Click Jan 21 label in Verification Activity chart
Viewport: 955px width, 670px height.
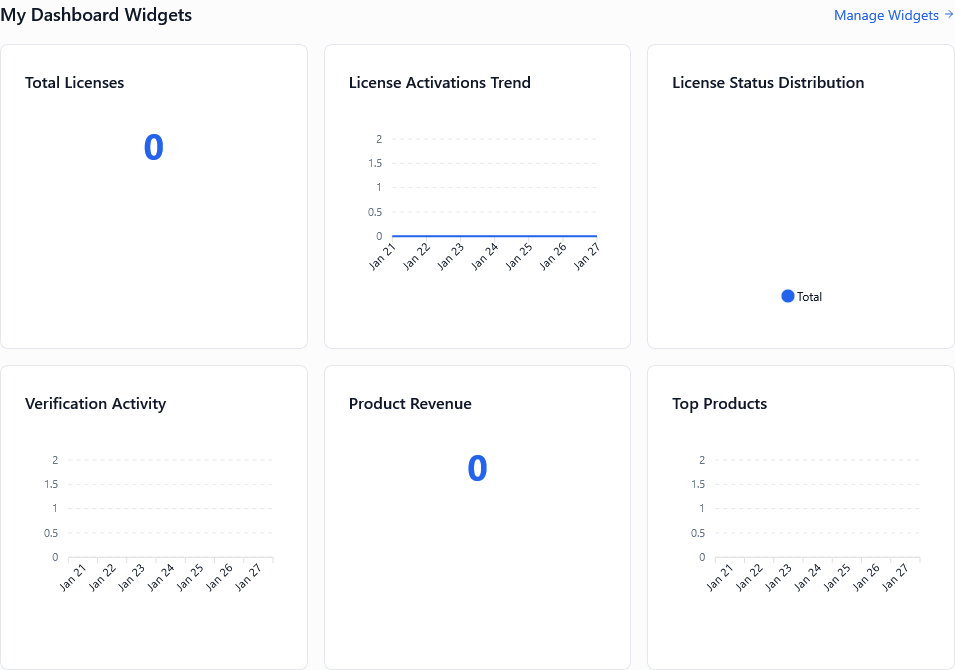73,578
